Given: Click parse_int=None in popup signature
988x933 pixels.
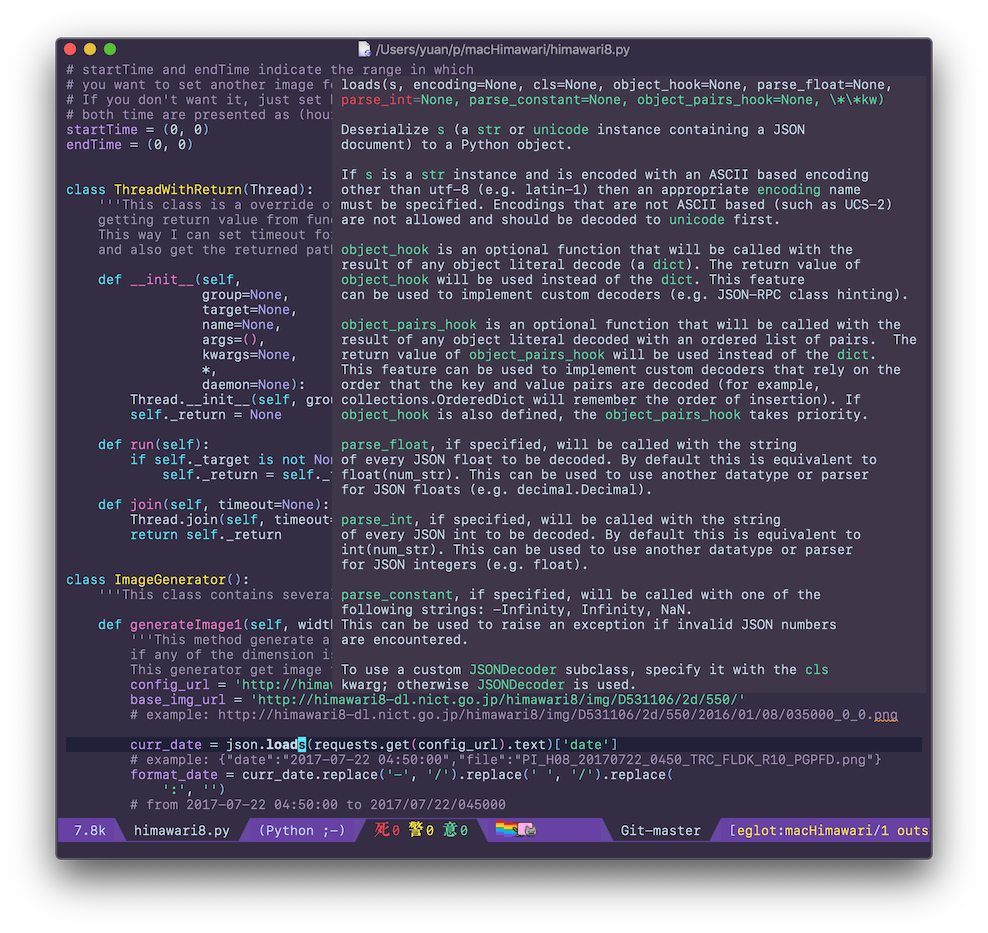Looking at the screenshot, I should (397, 100).
